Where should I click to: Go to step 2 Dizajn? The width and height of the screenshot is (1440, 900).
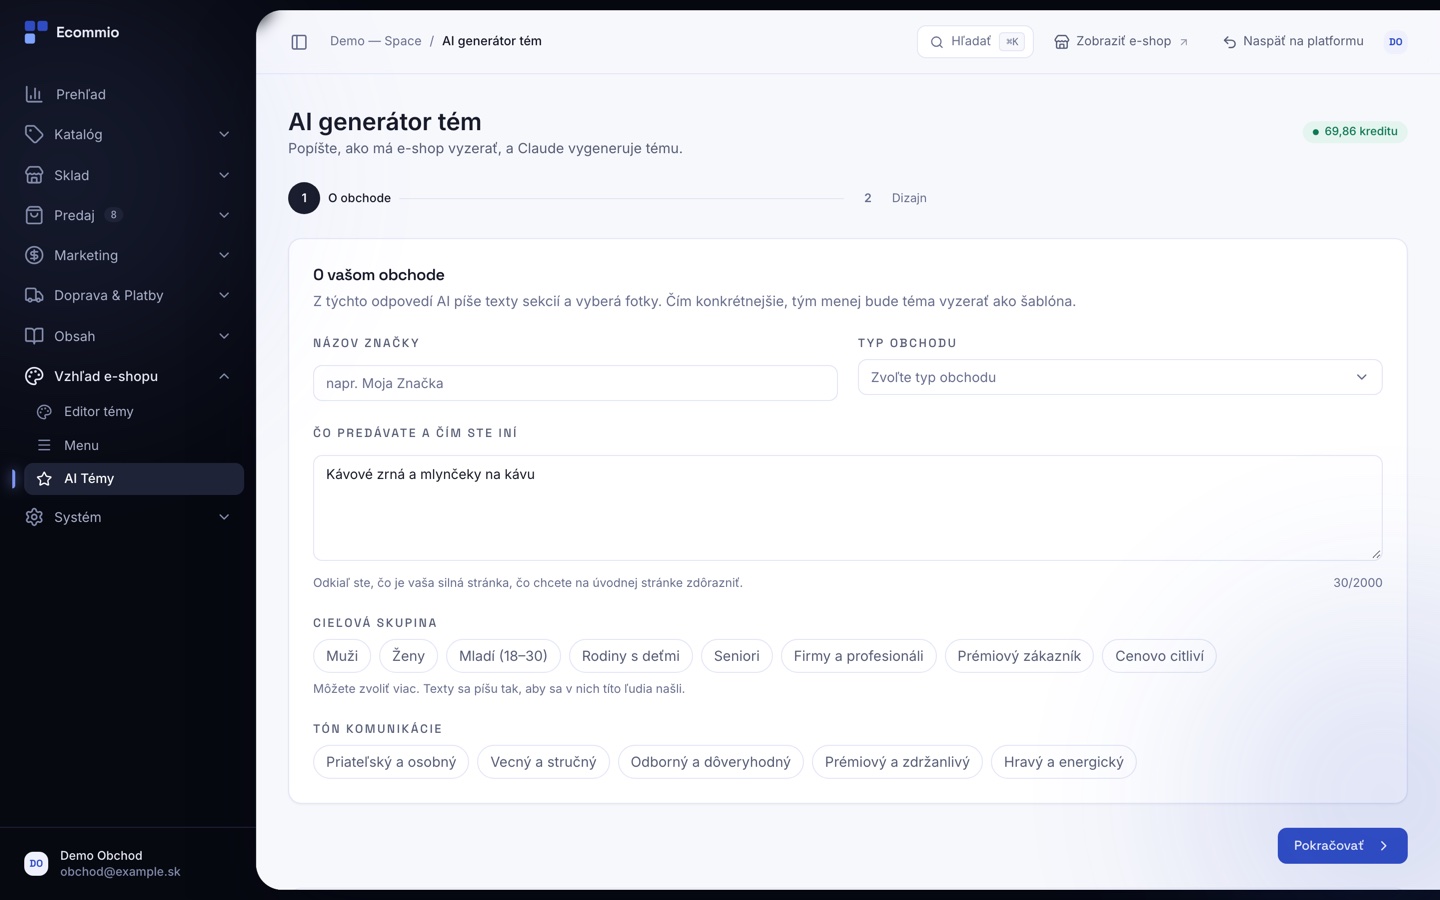(x=895, y=198)
